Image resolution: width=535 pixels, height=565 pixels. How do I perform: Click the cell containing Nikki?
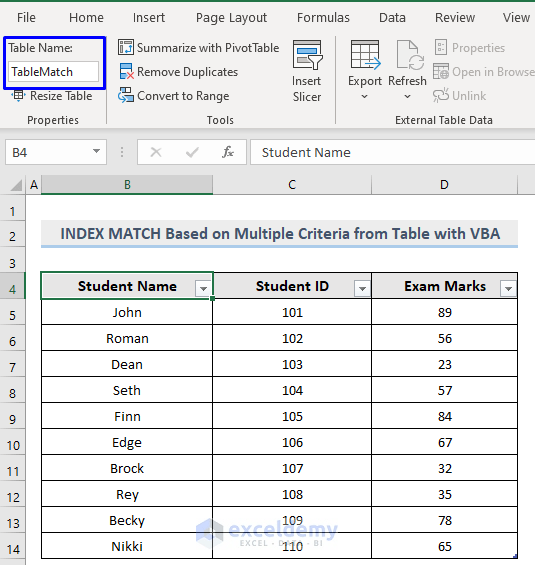pos(127,546)
